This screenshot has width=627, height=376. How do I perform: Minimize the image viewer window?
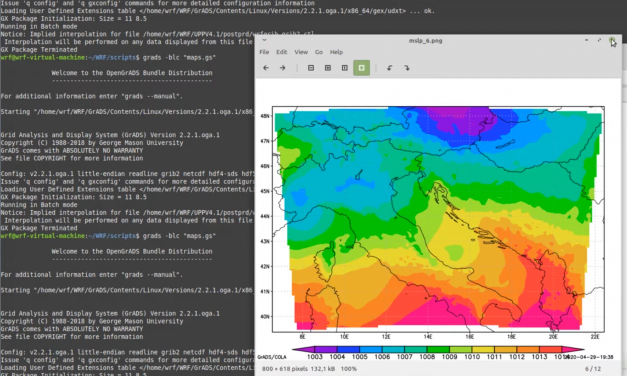point(586,40)
